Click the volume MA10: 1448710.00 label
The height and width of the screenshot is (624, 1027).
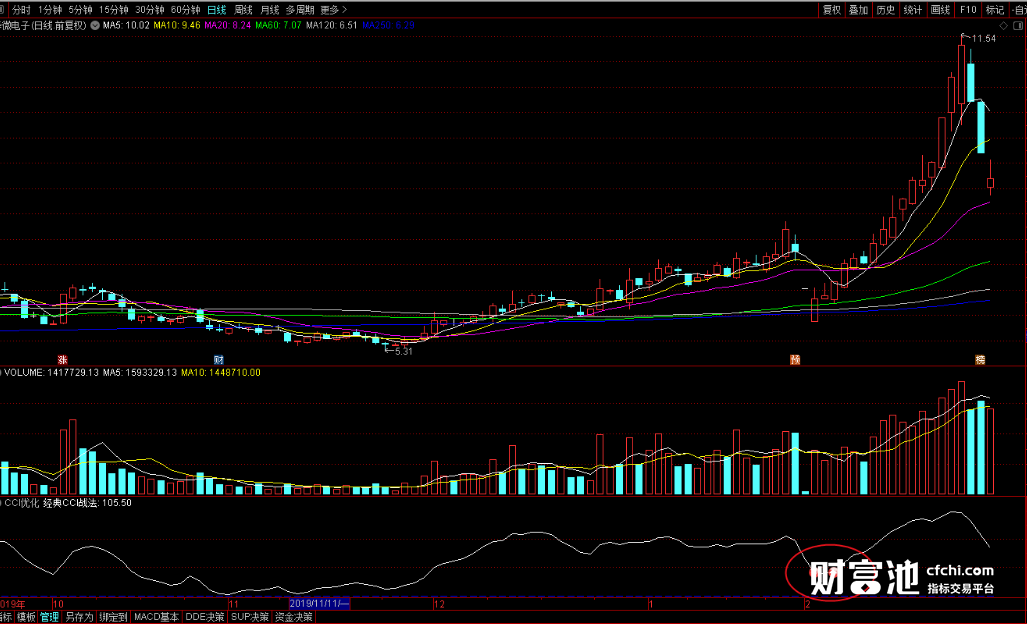pos(221,373)
